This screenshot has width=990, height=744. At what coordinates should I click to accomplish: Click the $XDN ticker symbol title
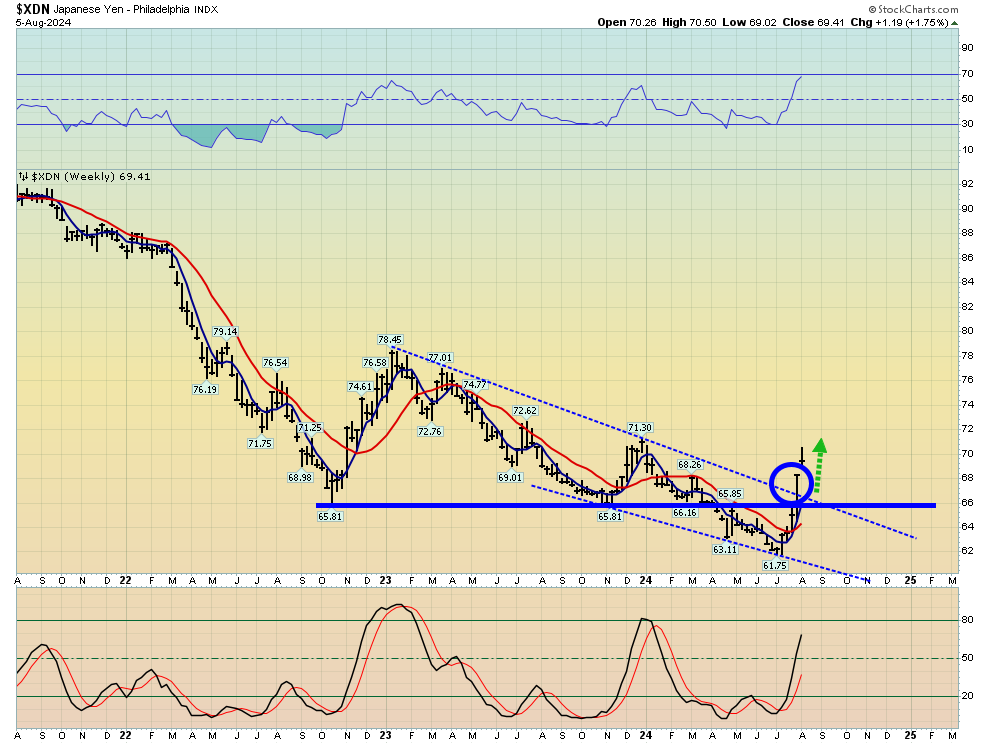point(33,9)
